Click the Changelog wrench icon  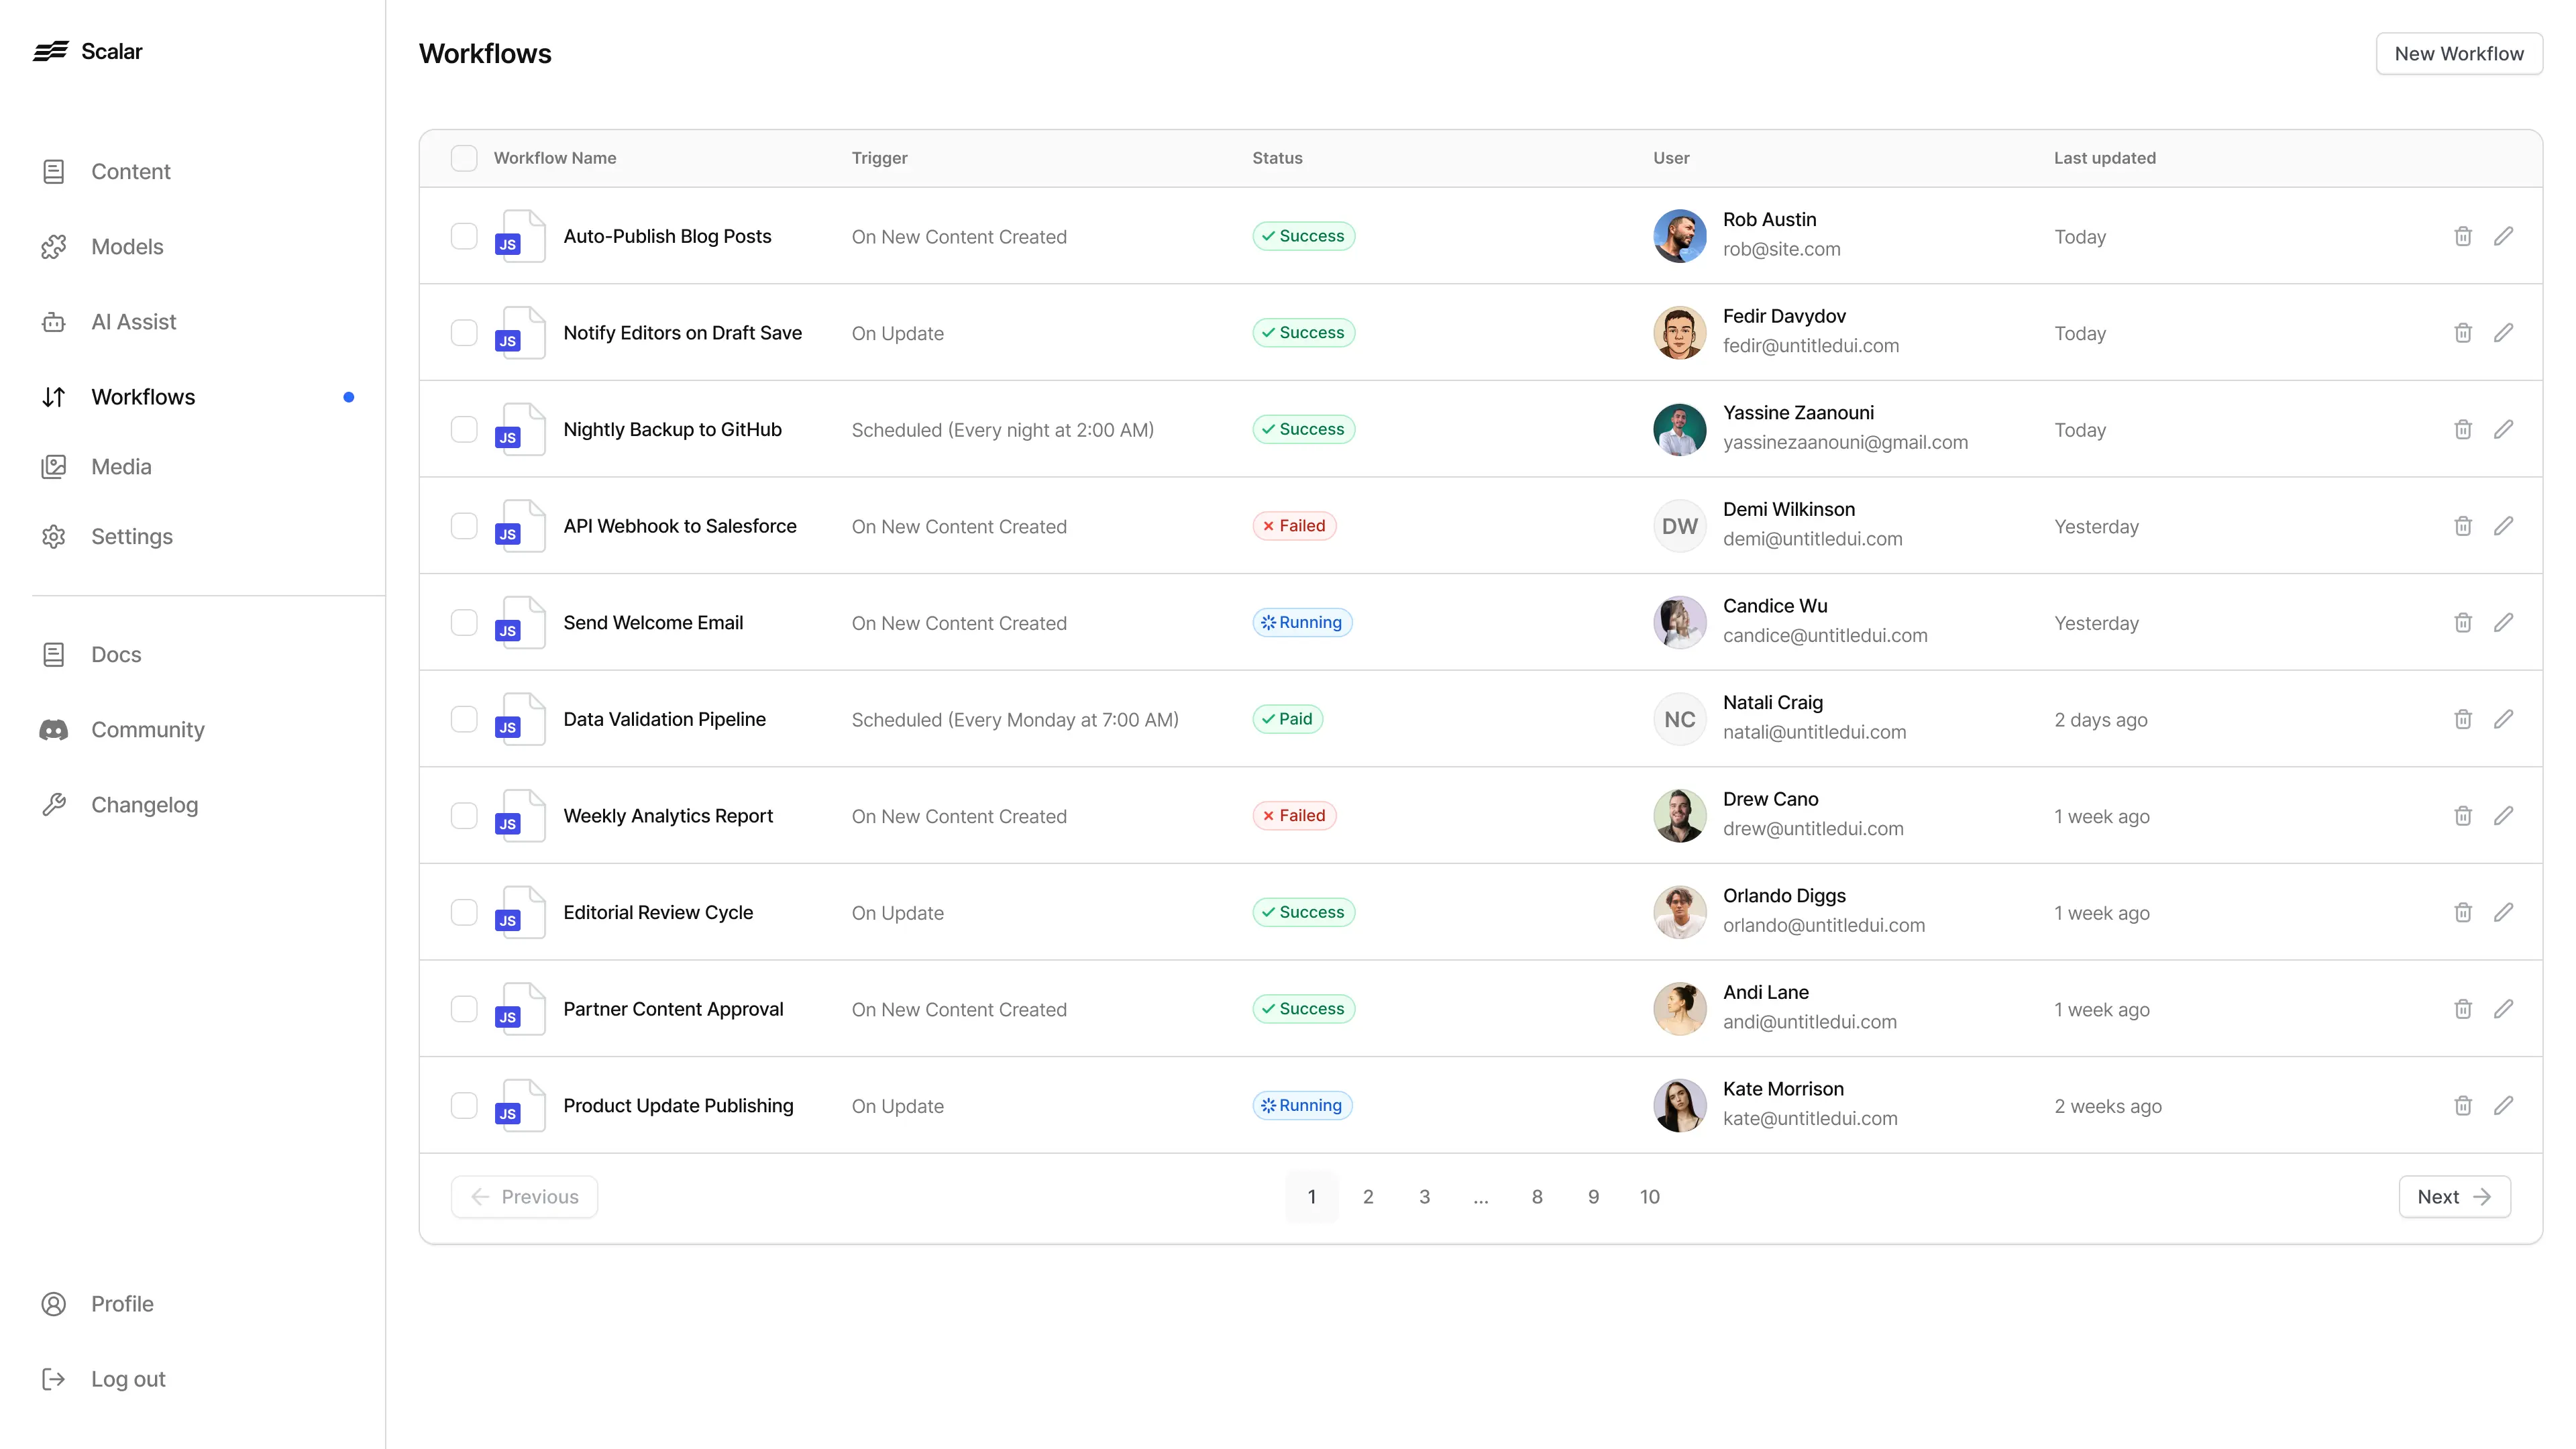54,805
